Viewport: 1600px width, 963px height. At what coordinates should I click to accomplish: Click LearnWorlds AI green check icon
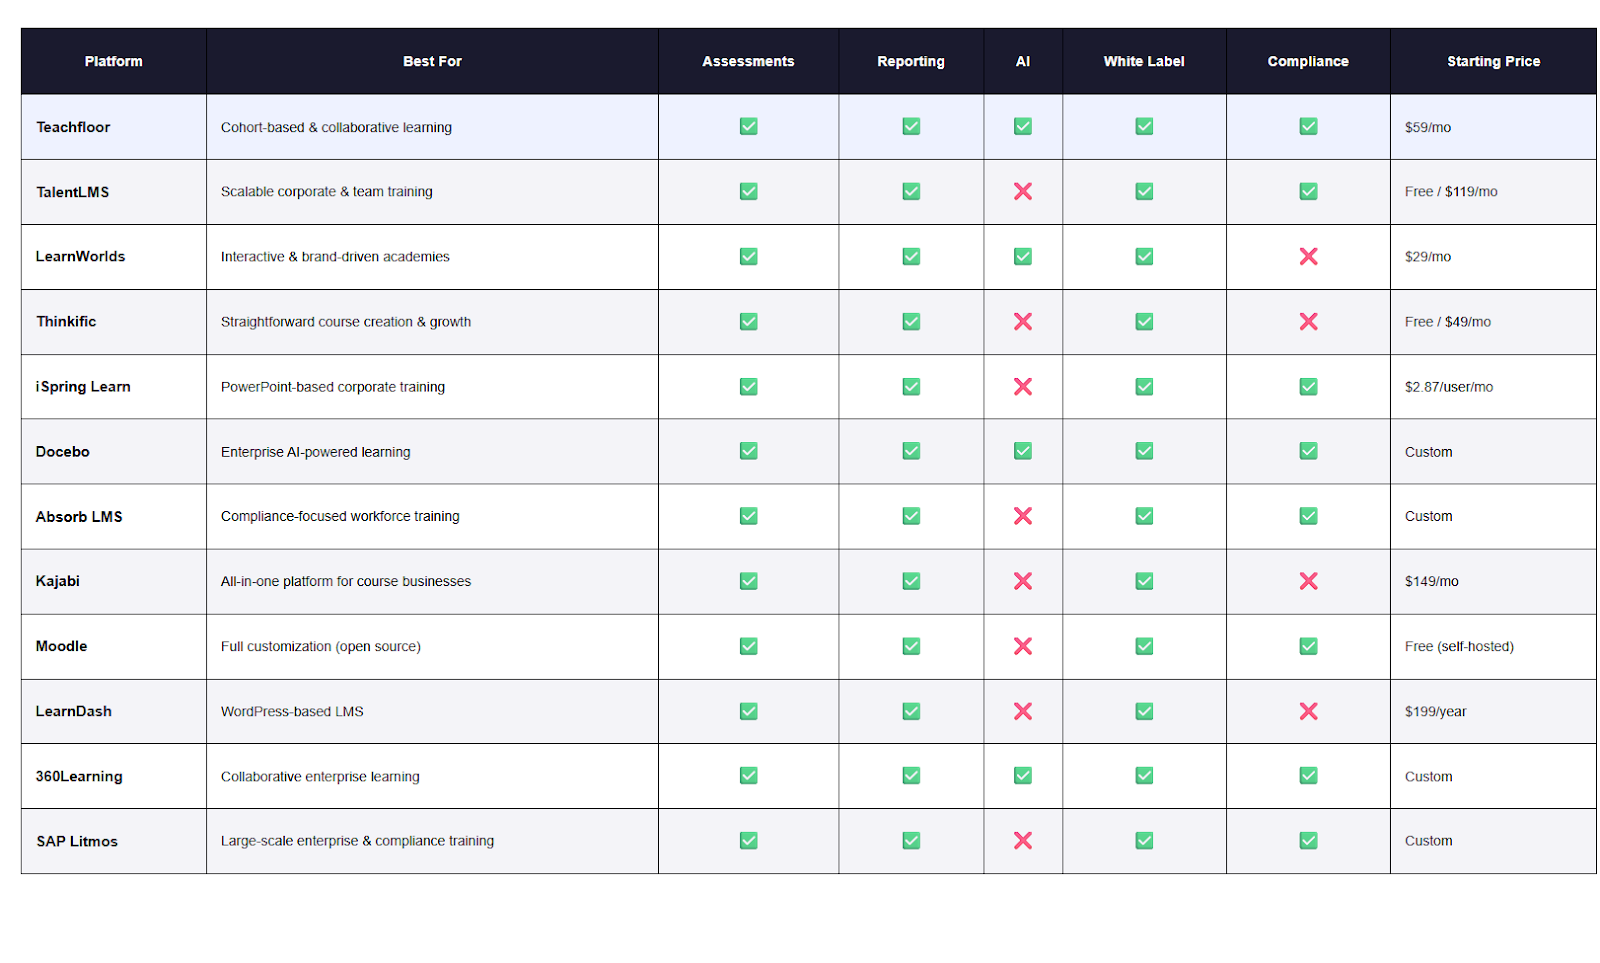[1022, 256]
